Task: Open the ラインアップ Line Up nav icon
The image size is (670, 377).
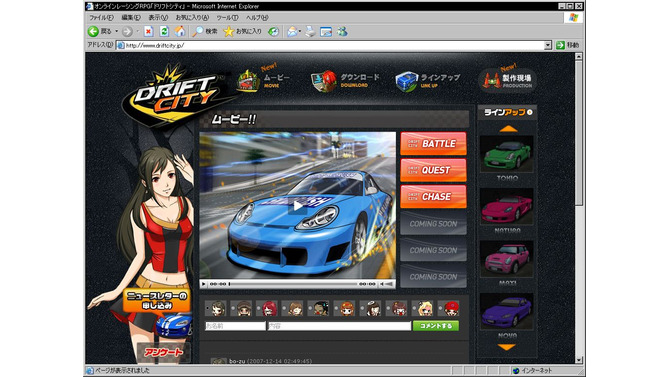Action: [x=406, y=81]
